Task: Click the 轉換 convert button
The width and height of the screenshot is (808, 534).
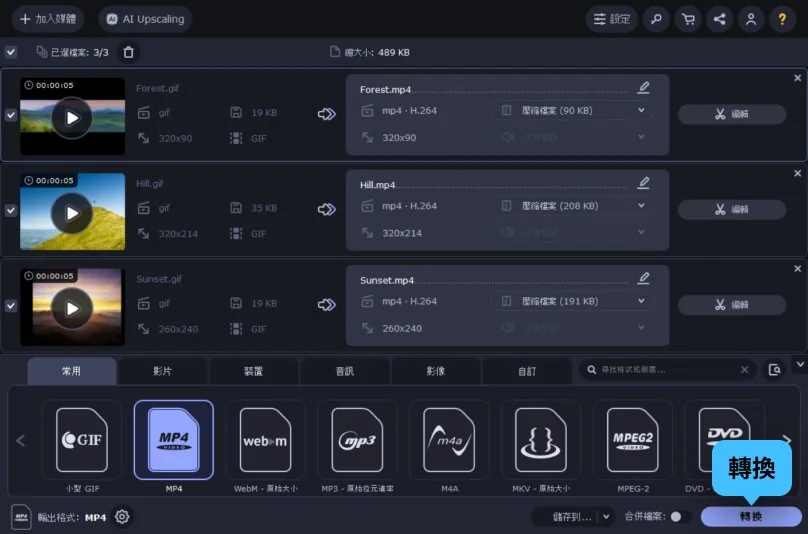Action: [750, 516]
